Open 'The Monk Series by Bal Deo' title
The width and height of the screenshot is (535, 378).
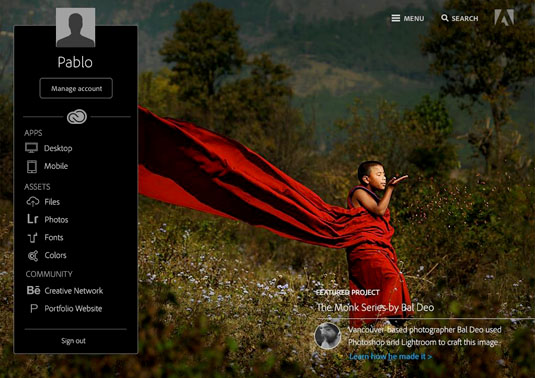click(x=375, y=307)
